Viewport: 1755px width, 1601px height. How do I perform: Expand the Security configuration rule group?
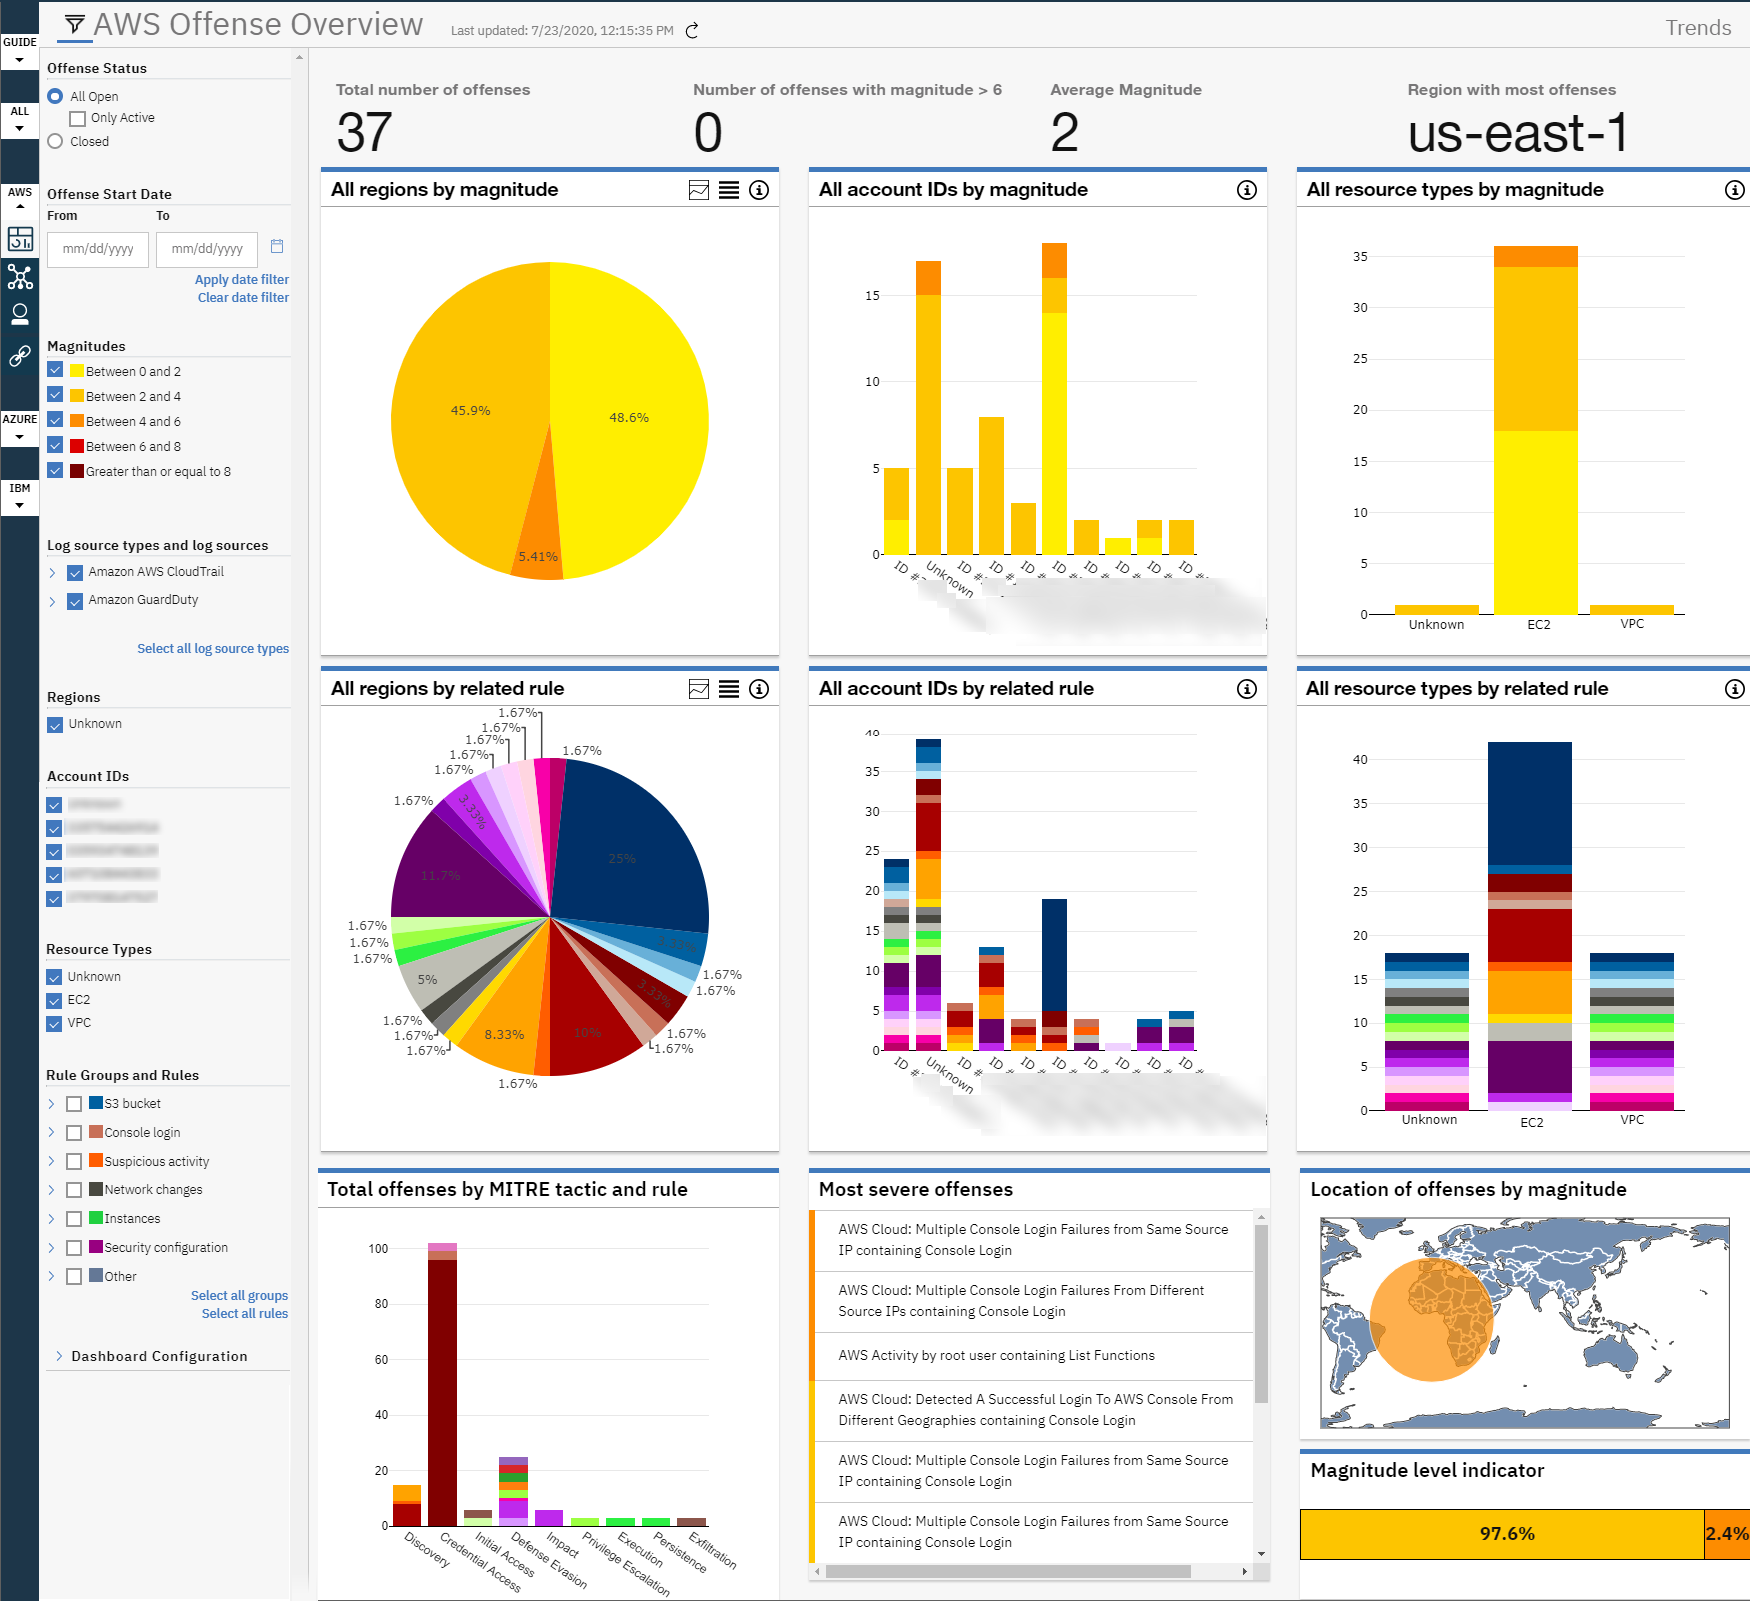51,1248
